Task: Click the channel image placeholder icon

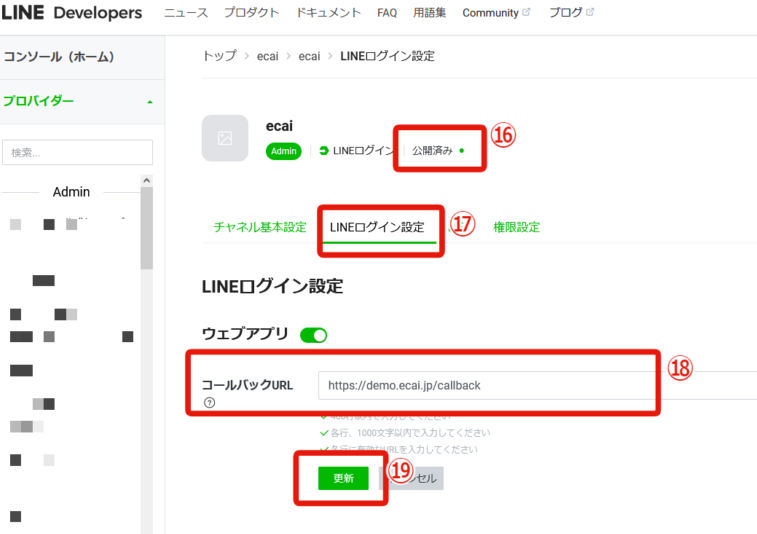Action: click(225, 138)
